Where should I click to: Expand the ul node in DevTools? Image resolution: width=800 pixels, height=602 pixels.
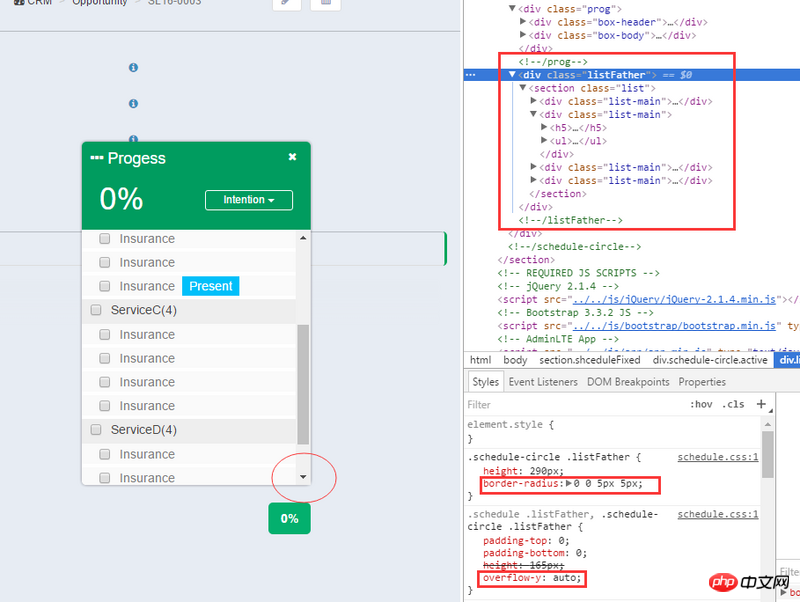(544, 140)
